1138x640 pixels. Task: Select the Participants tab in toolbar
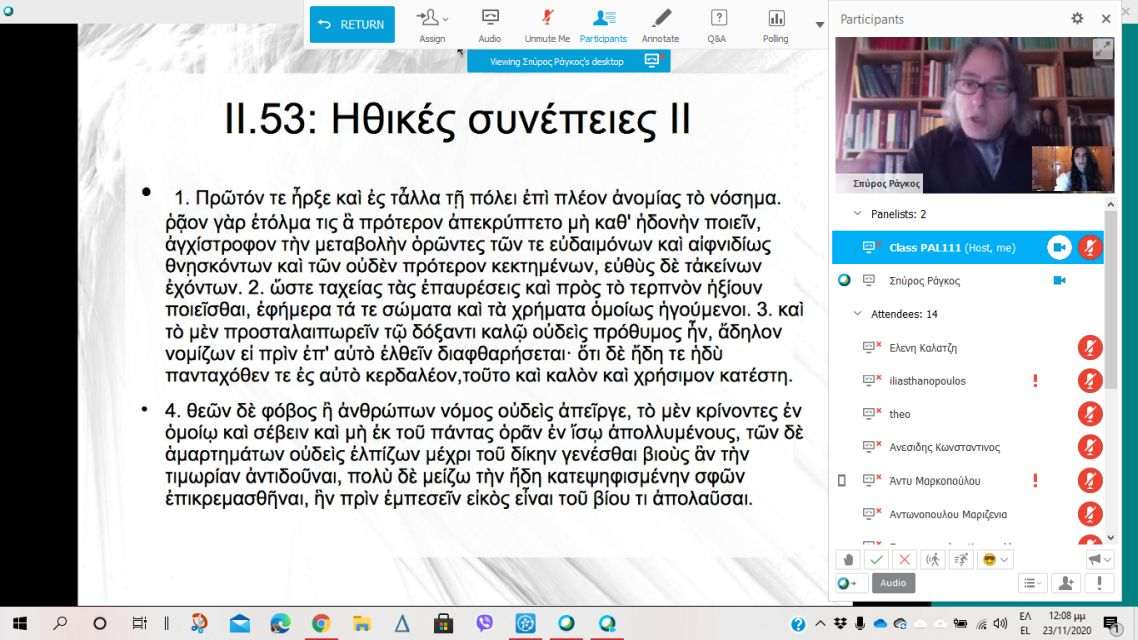603,24
